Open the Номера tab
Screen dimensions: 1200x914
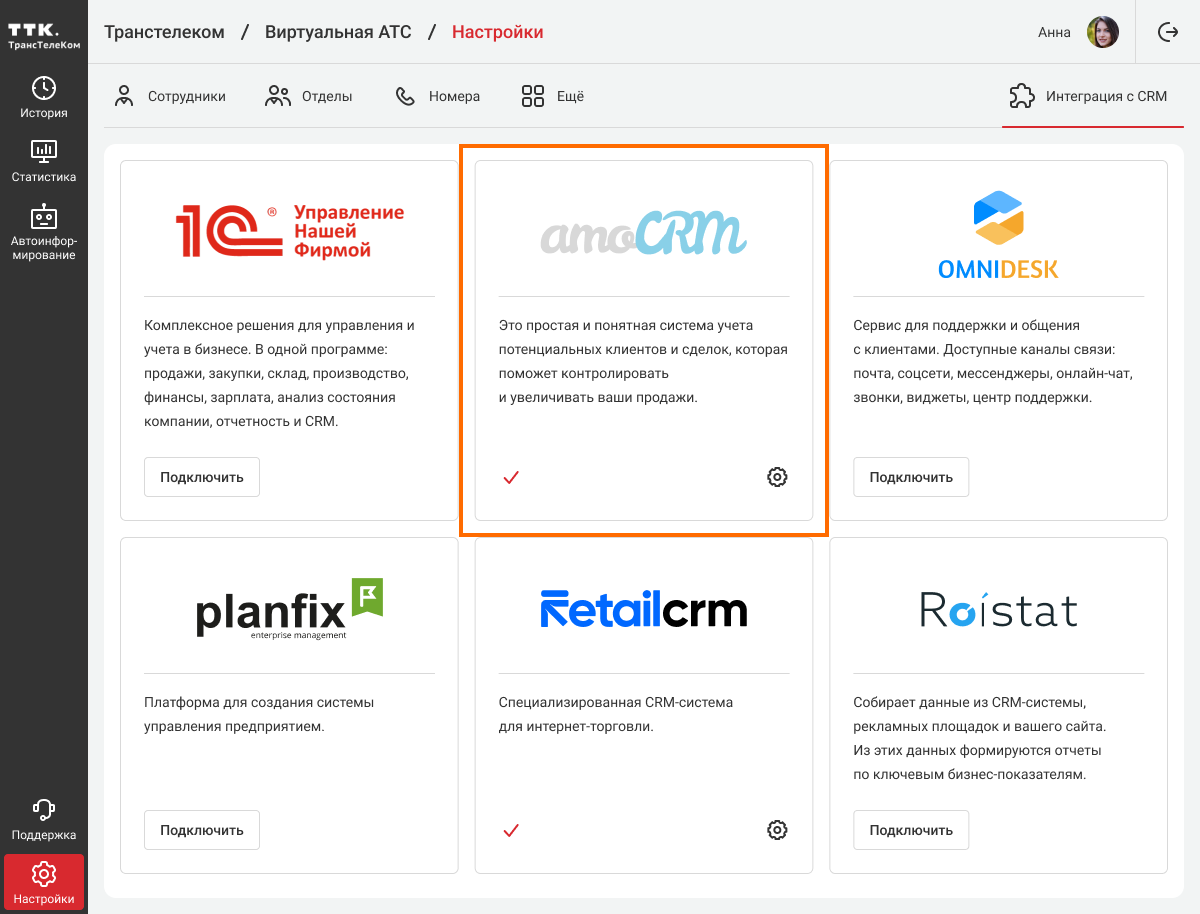(x=438, y=97)
